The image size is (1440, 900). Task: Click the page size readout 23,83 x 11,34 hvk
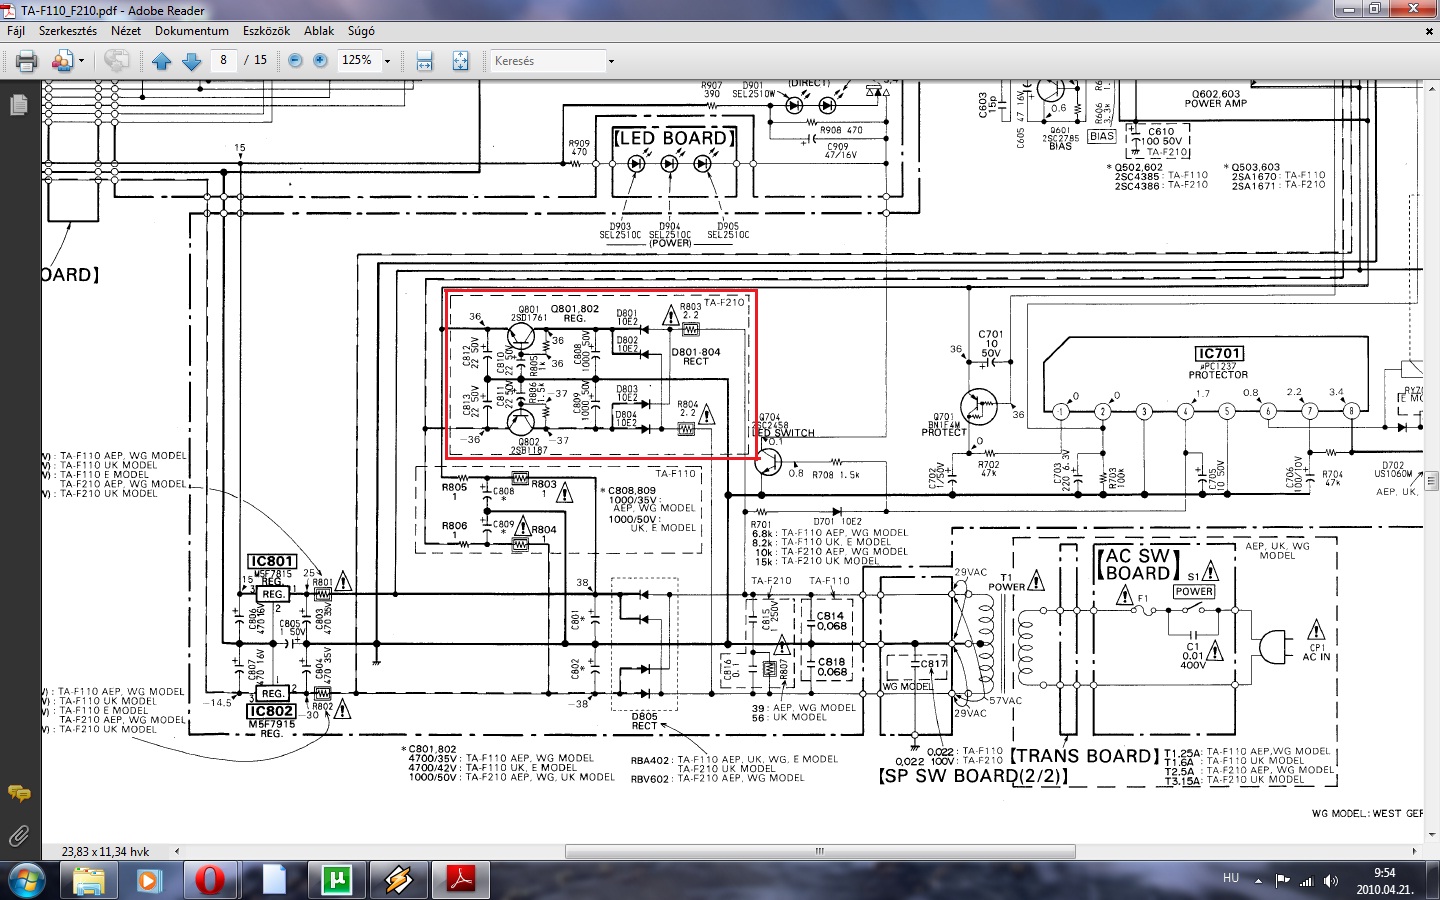point(105,852)
